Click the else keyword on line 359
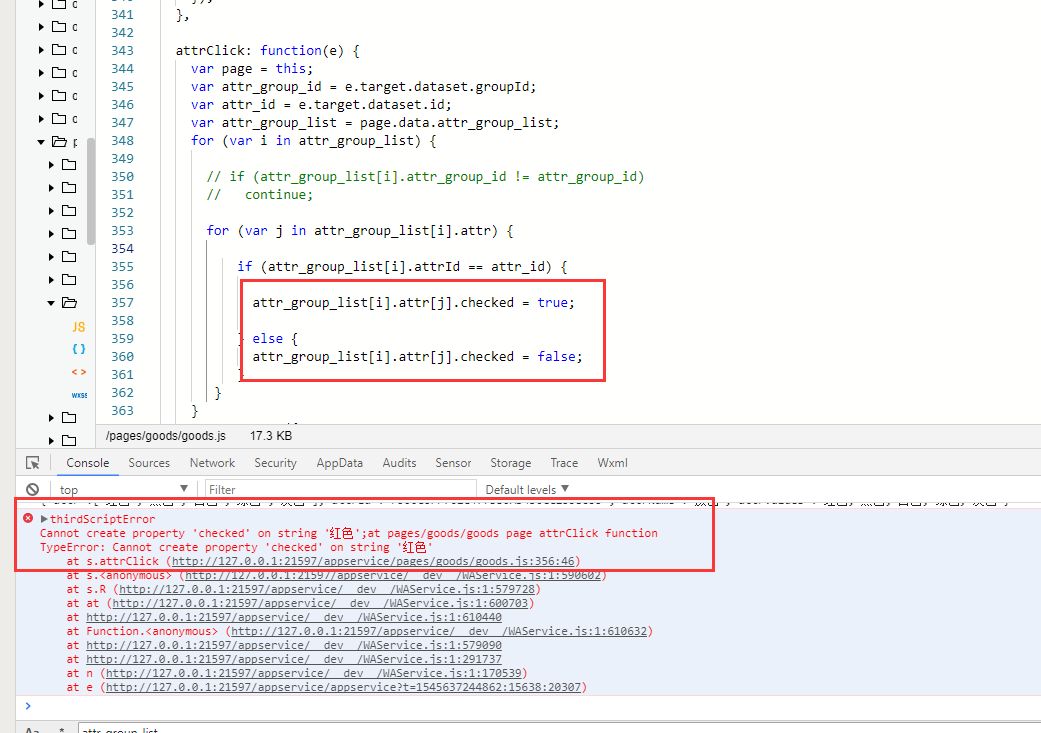The image size is (1041, 733). tap(268, 339)
